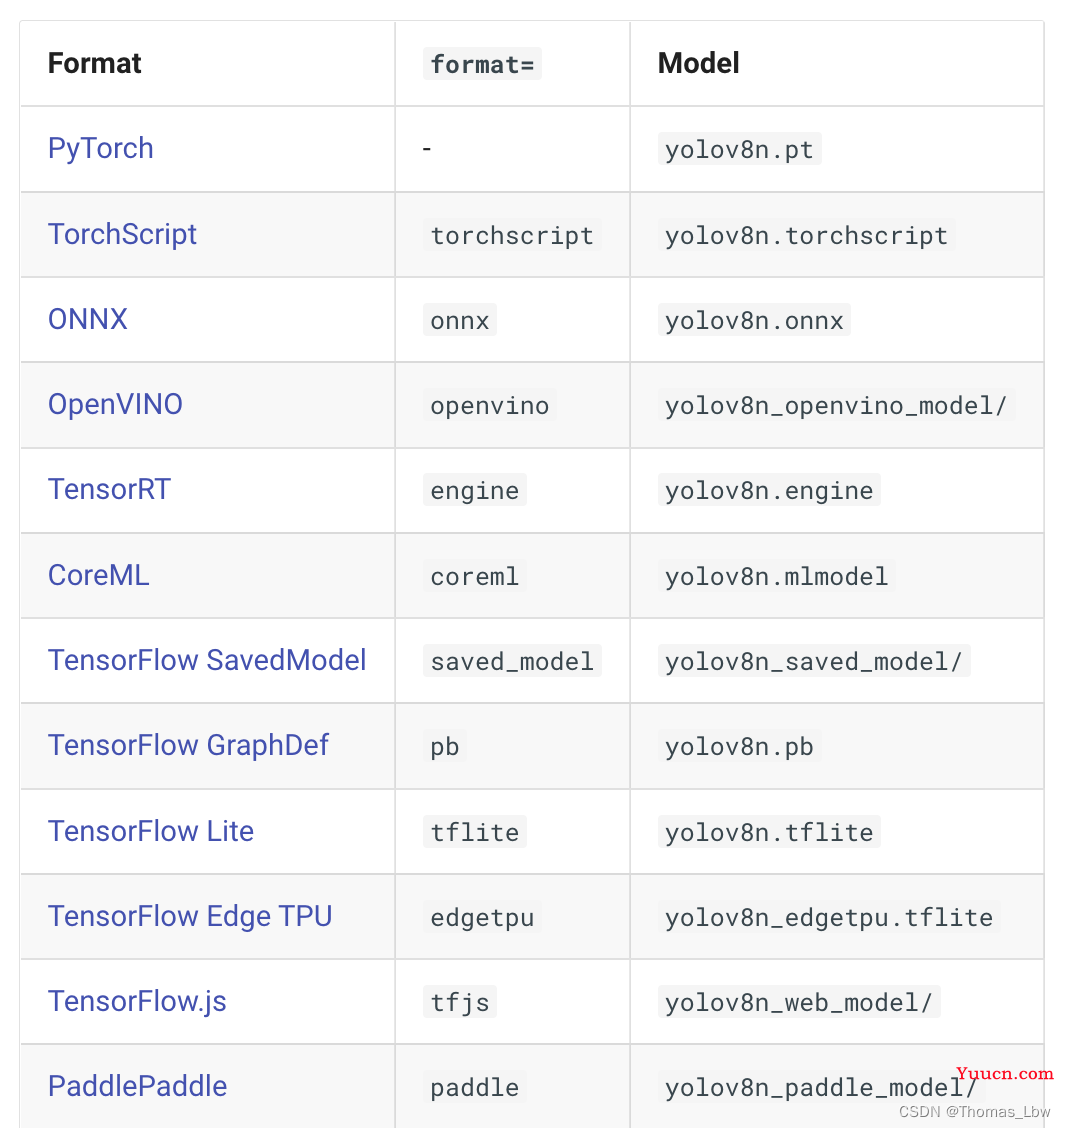Click the yolov8n_openvino_model/ code text
1066x1128 pixels.
[x=836, y=405]
